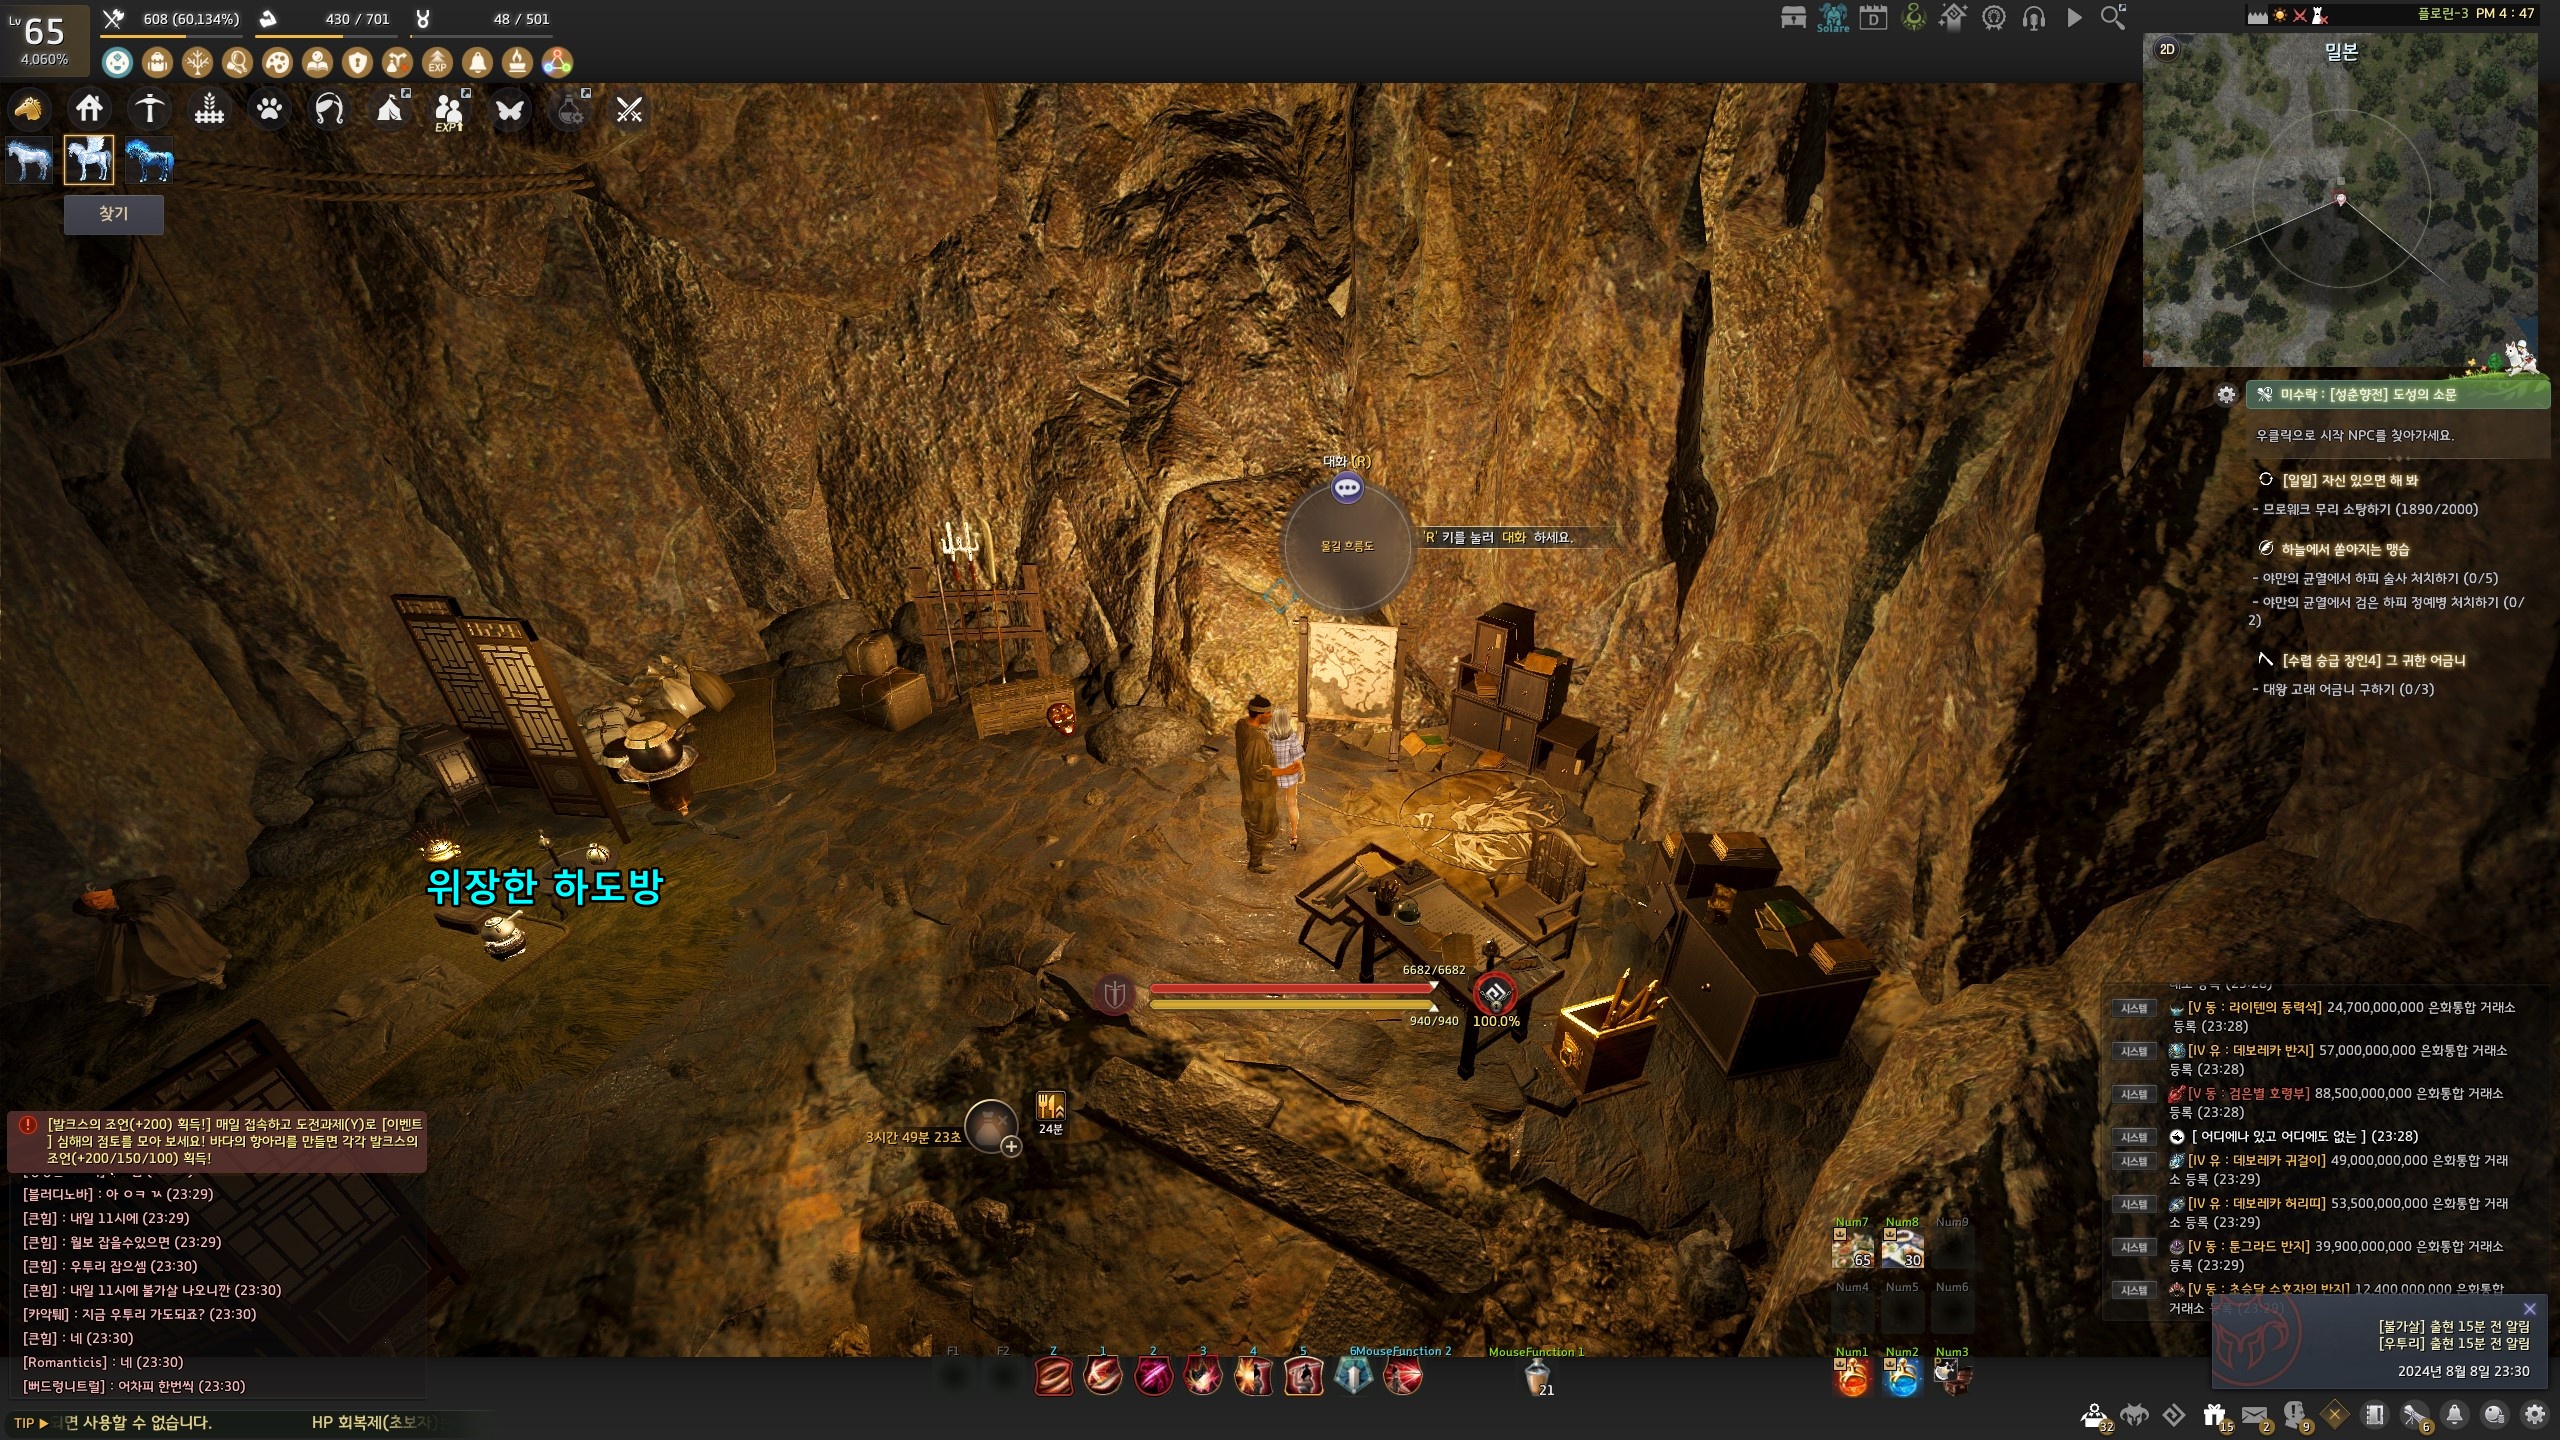Image resolution: width=2560 pixels, height=1440 pixels.
Task: Open quest widget settings gear
Action: [x=2226, y=395]
